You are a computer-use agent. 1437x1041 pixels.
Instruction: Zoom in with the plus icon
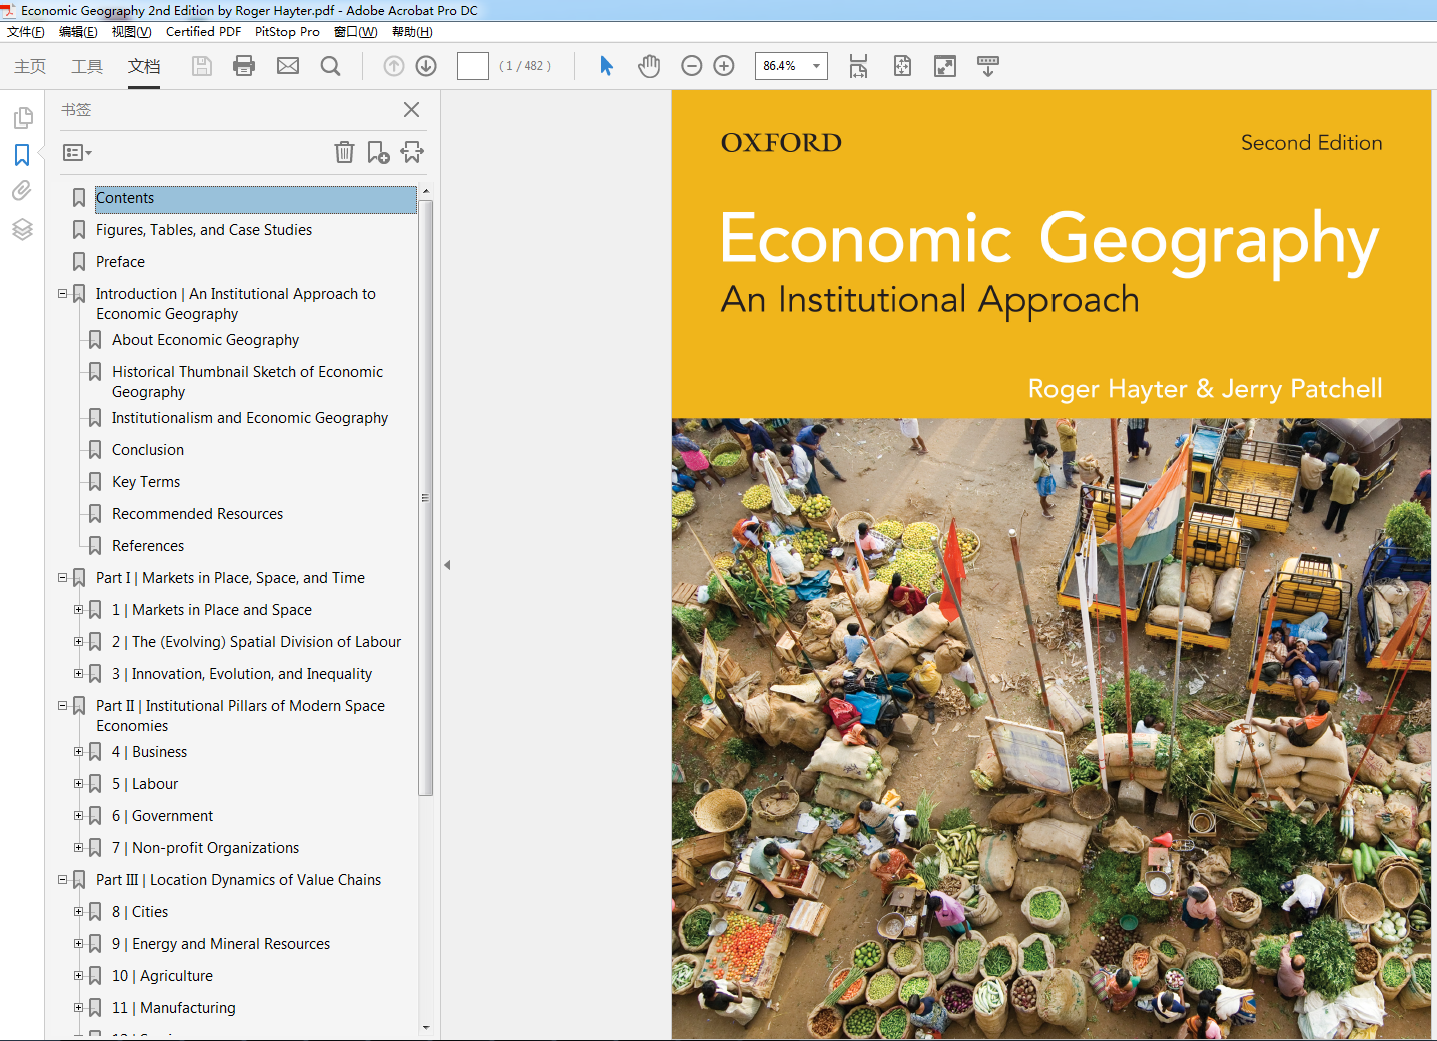click(724, 66)
